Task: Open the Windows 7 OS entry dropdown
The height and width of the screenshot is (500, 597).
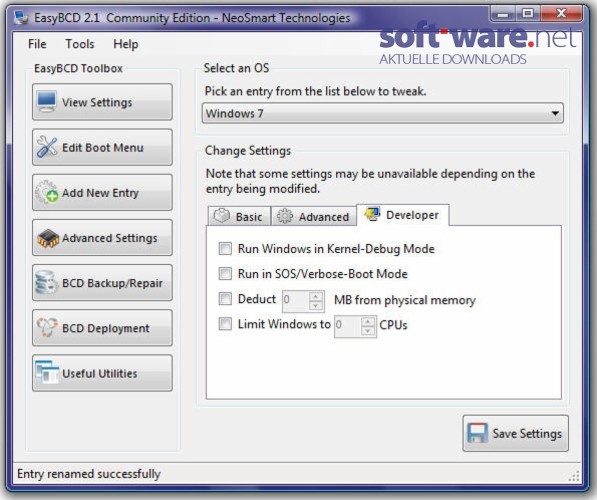Action: pos(383,113)
